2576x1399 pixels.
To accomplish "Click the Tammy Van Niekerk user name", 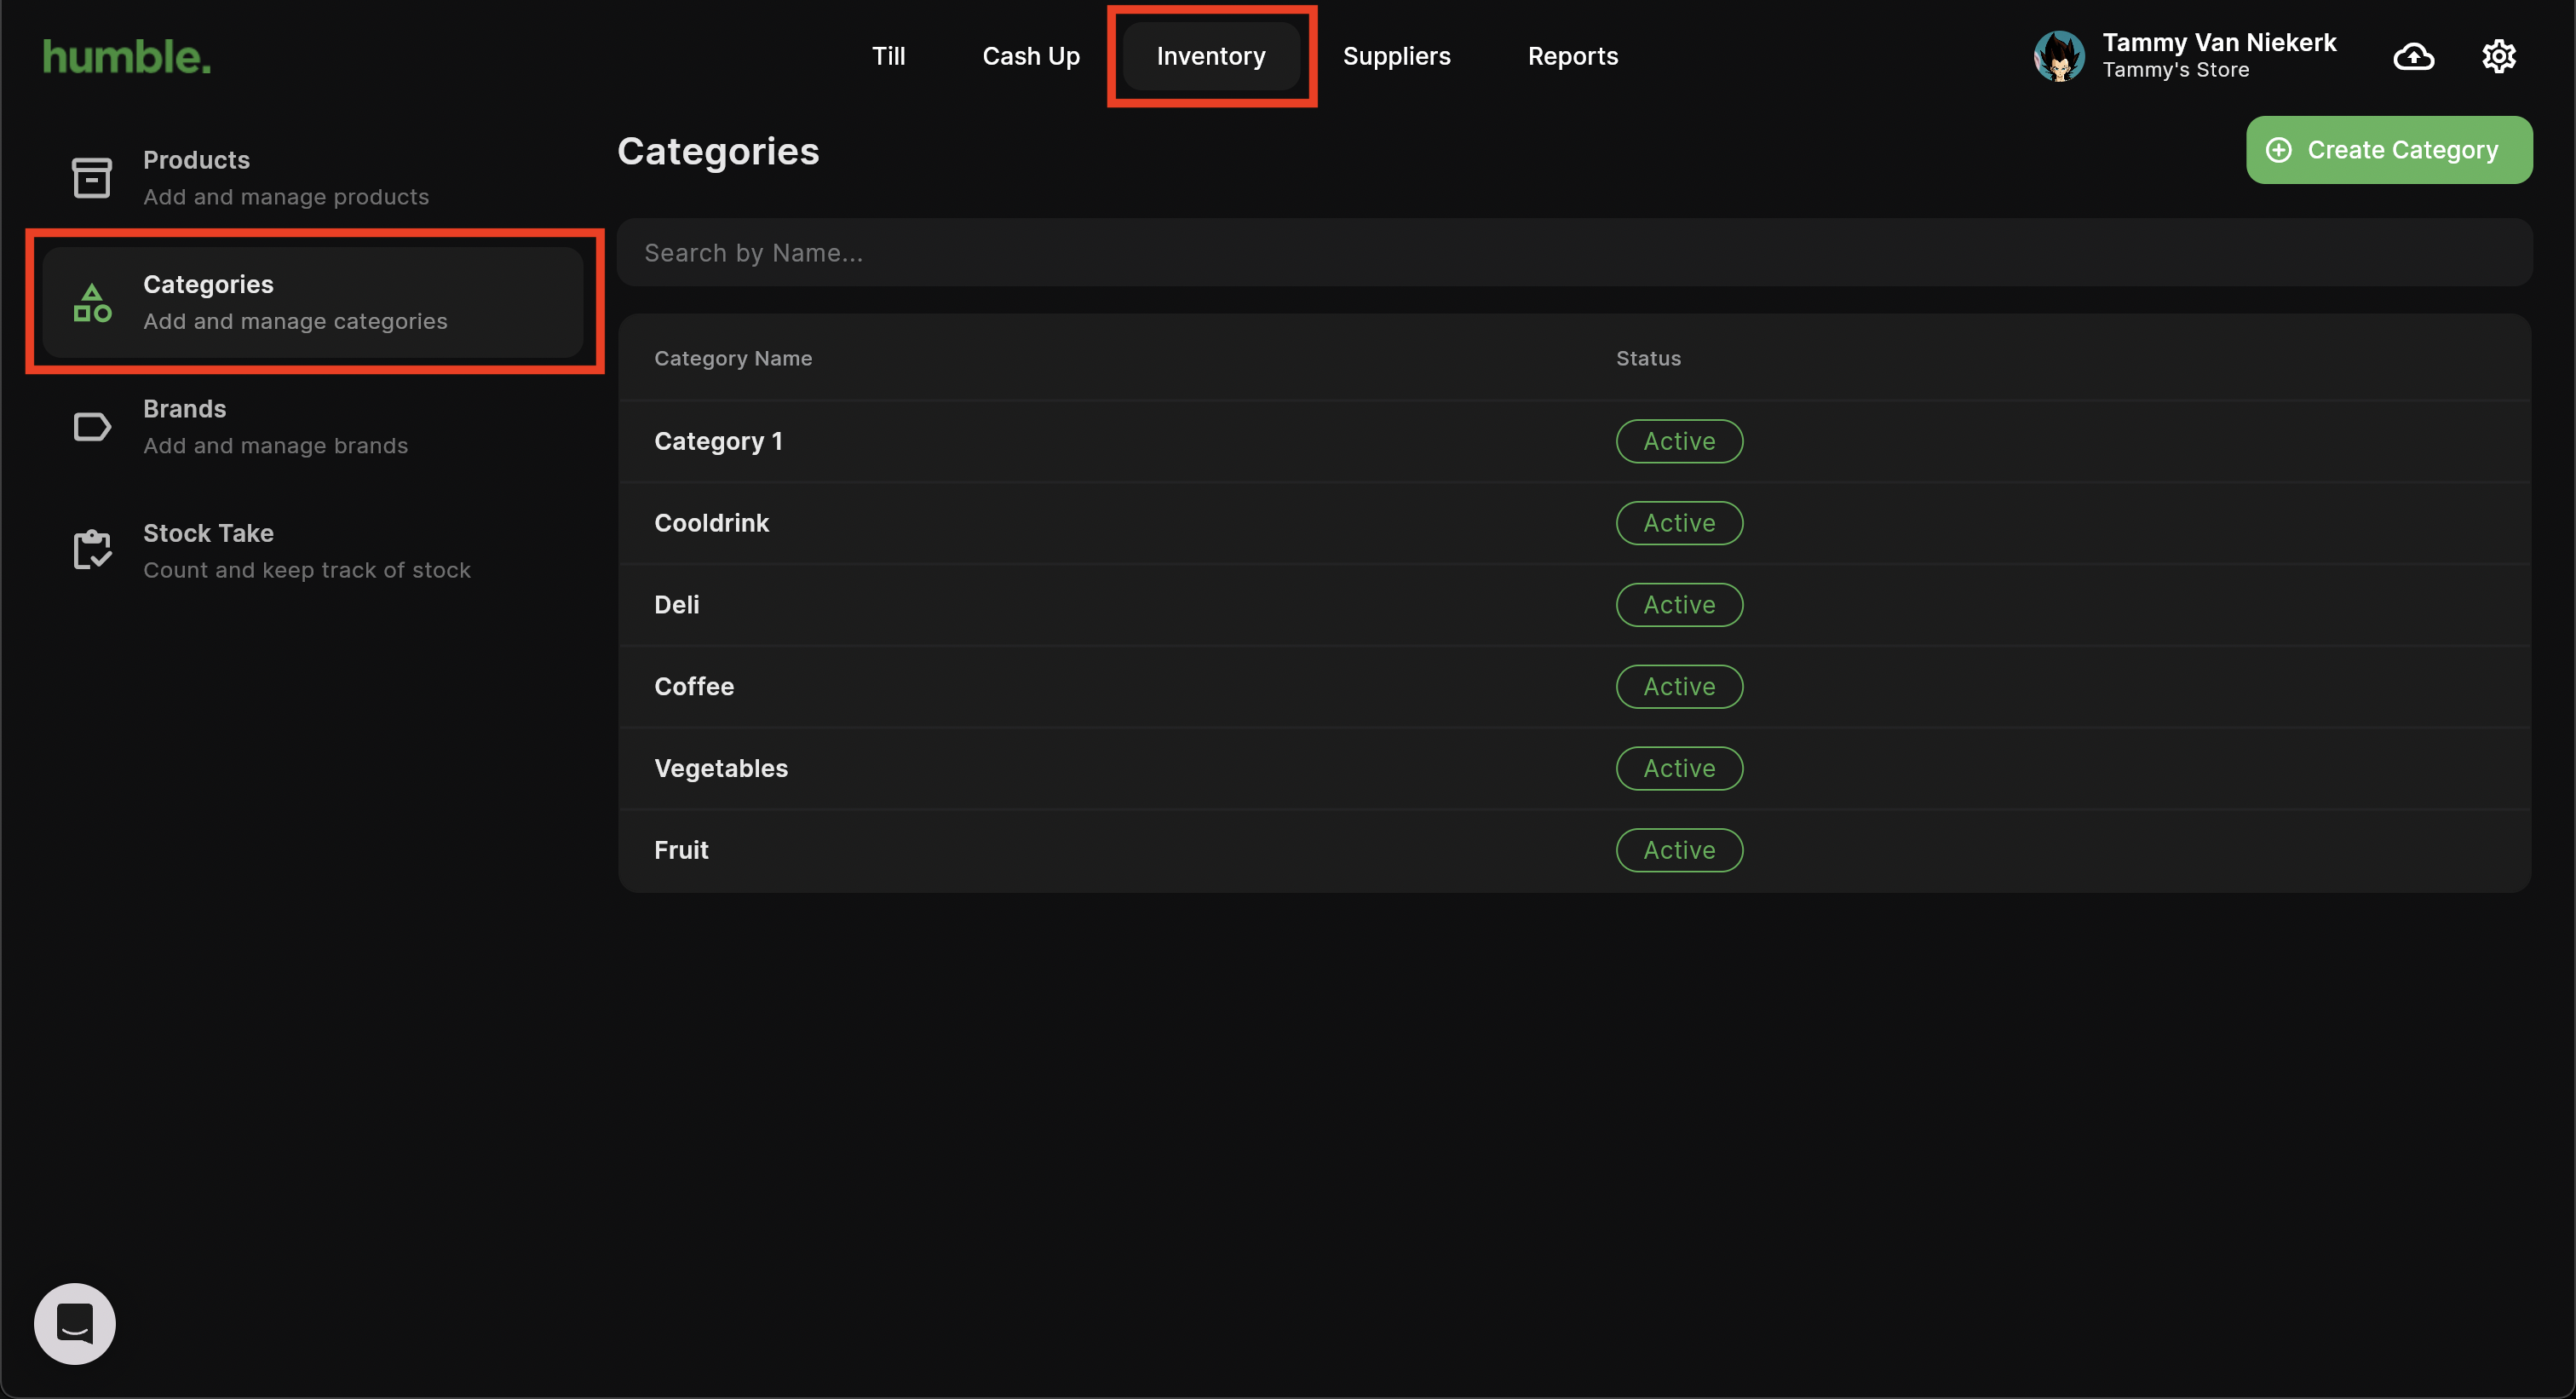I will 2219,42.
